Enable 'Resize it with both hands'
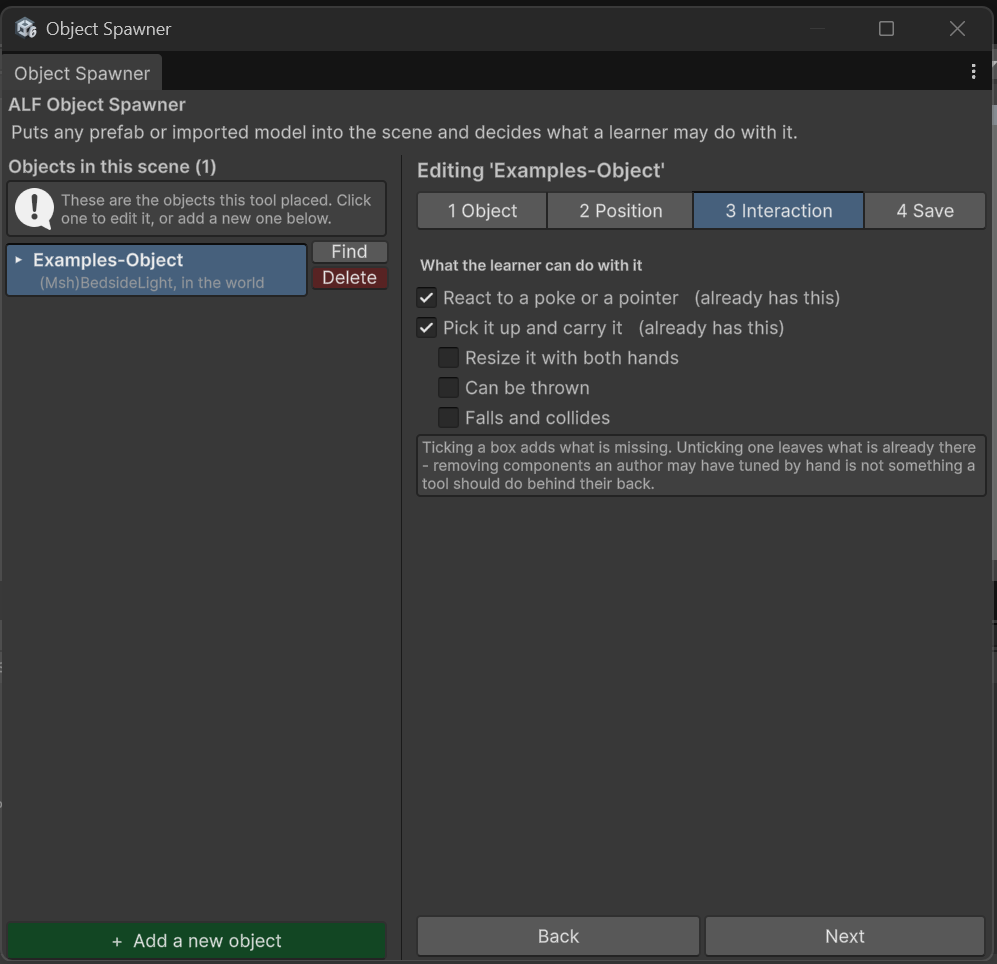 point(448,357)
